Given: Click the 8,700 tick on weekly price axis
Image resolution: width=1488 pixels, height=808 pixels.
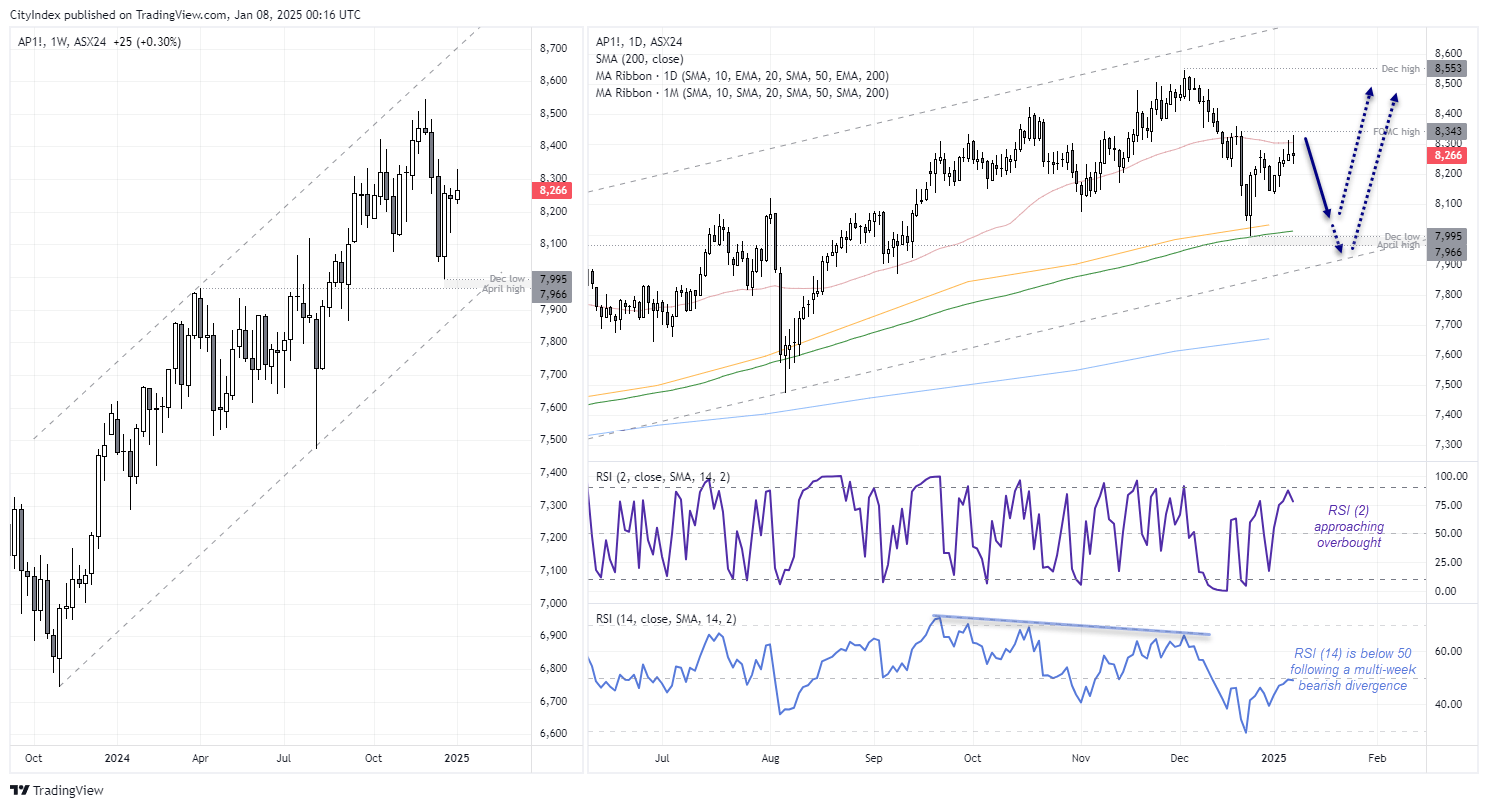Looking at the screenshot, I should click(x=553, y=48).
